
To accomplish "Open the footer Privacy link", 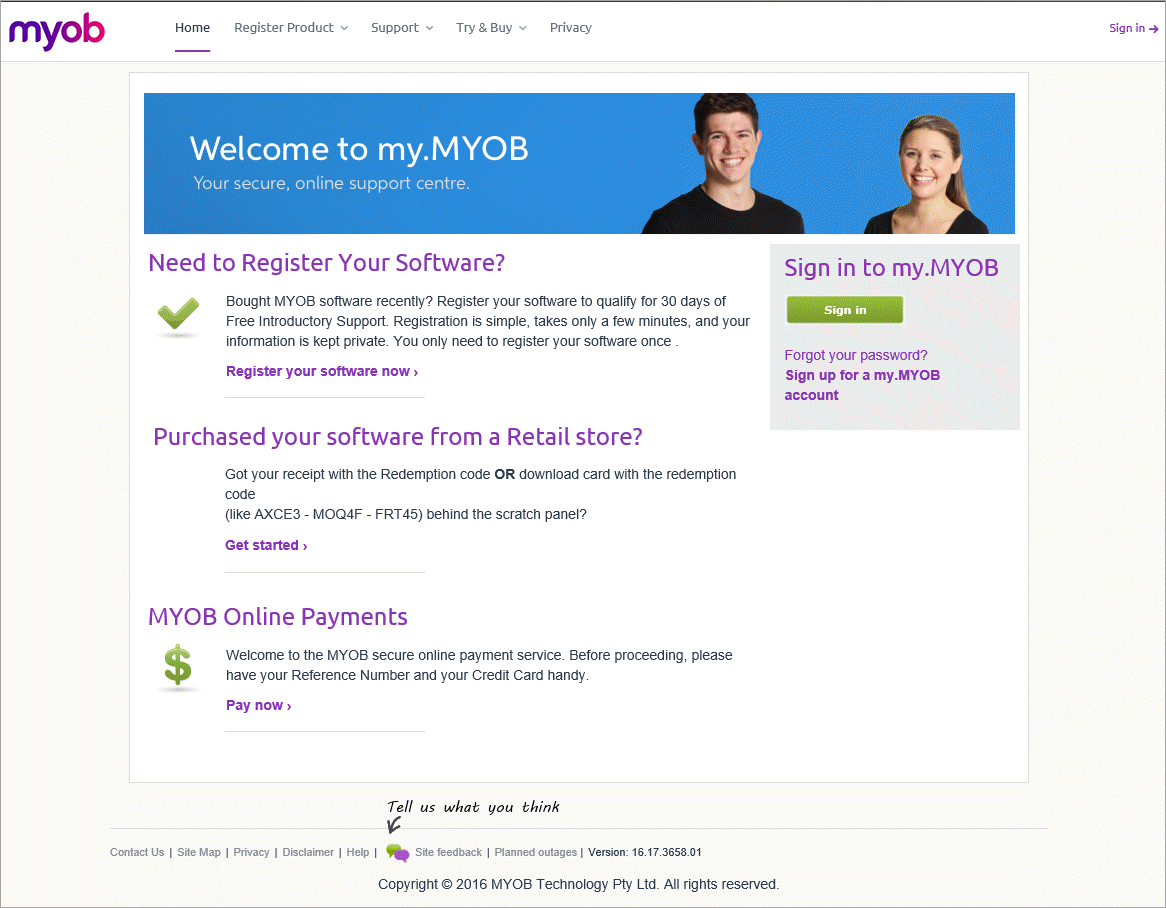I will click(251, 852).
